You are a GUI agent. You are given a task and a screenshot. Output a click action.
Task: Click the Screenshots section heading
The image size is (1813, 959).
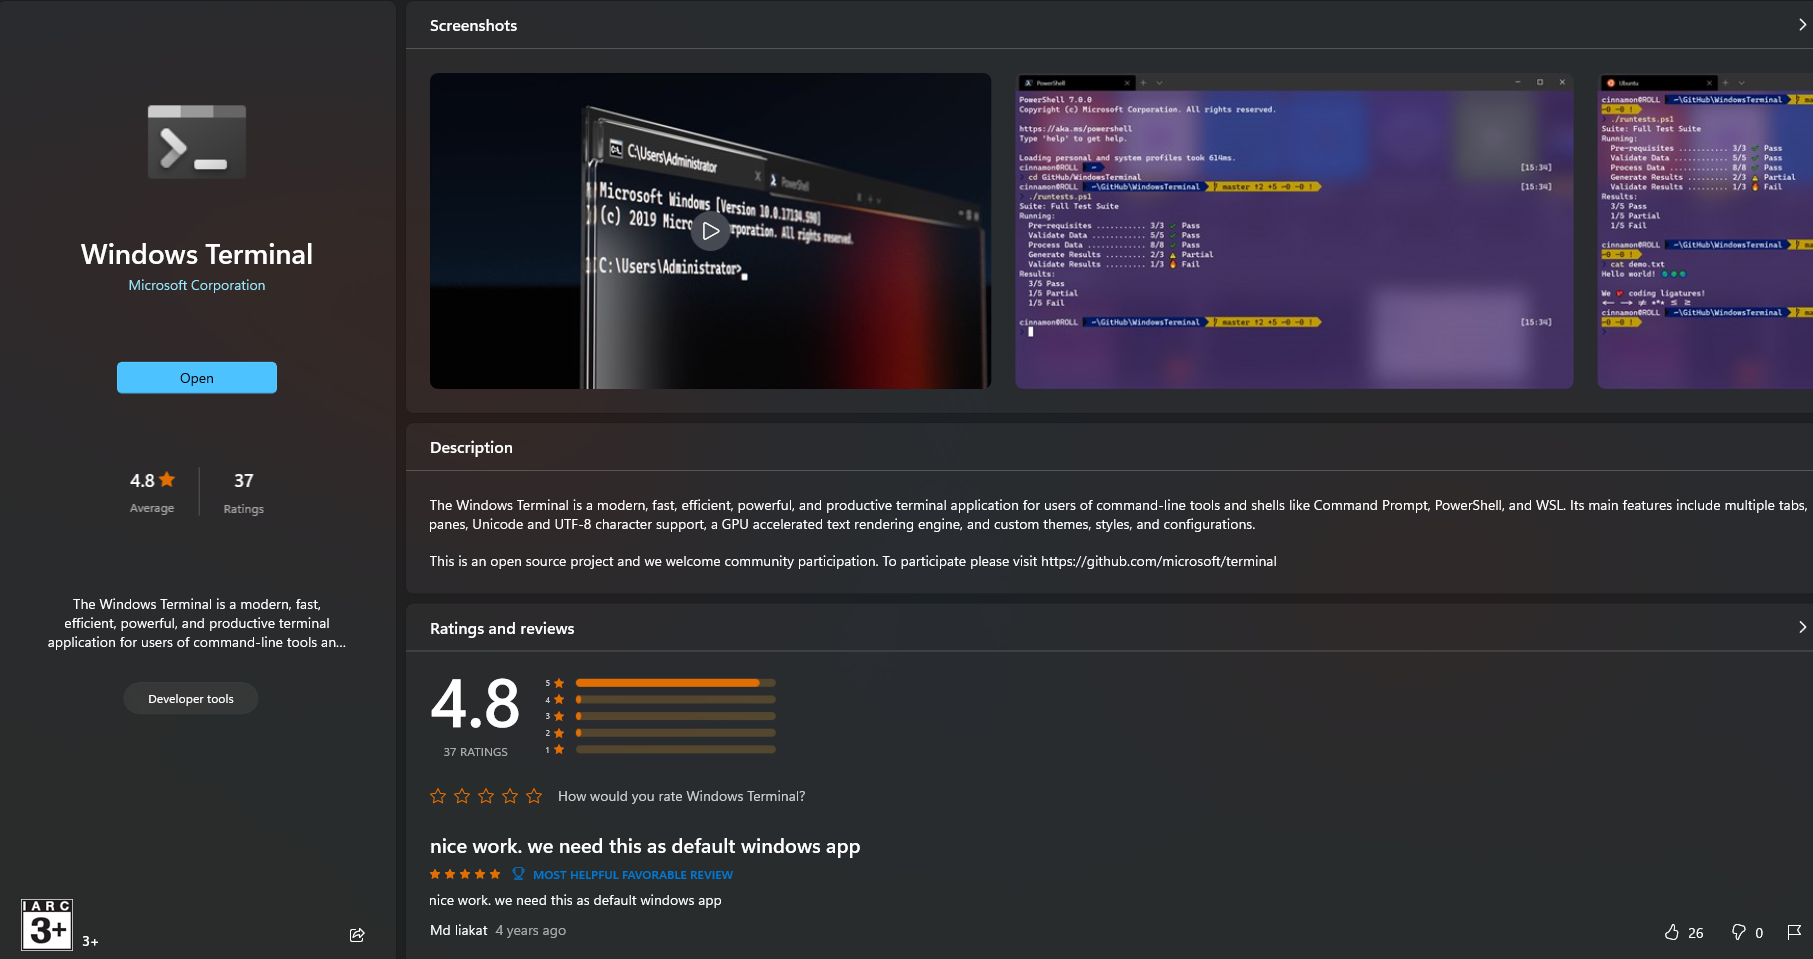474,25
